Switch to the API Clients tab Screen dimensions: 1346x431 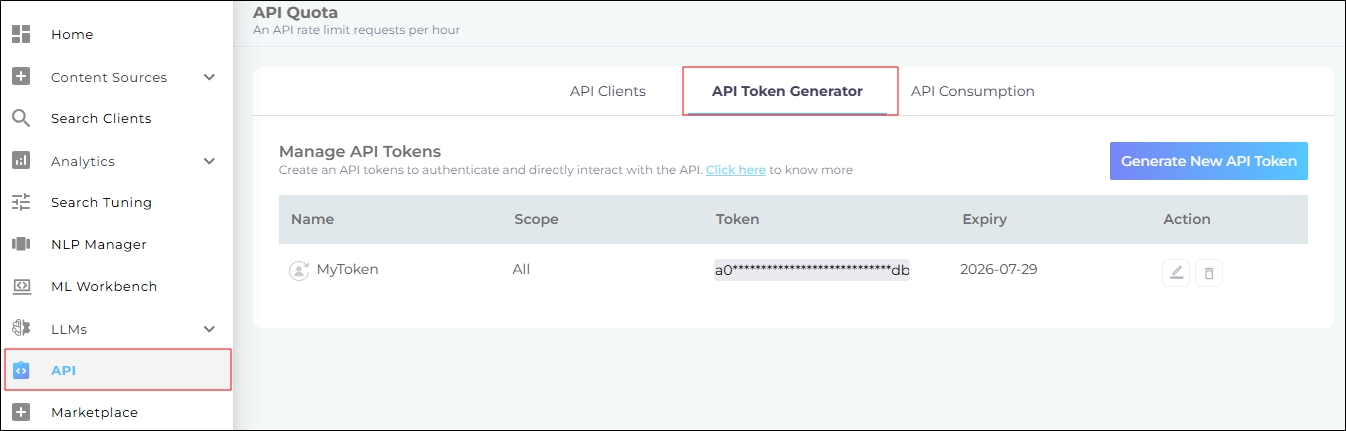coord(608,91)
